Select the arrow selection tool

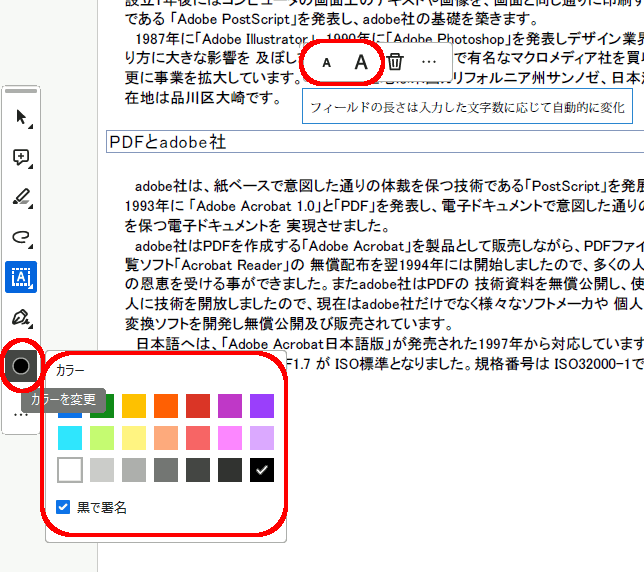pos(20,118)
